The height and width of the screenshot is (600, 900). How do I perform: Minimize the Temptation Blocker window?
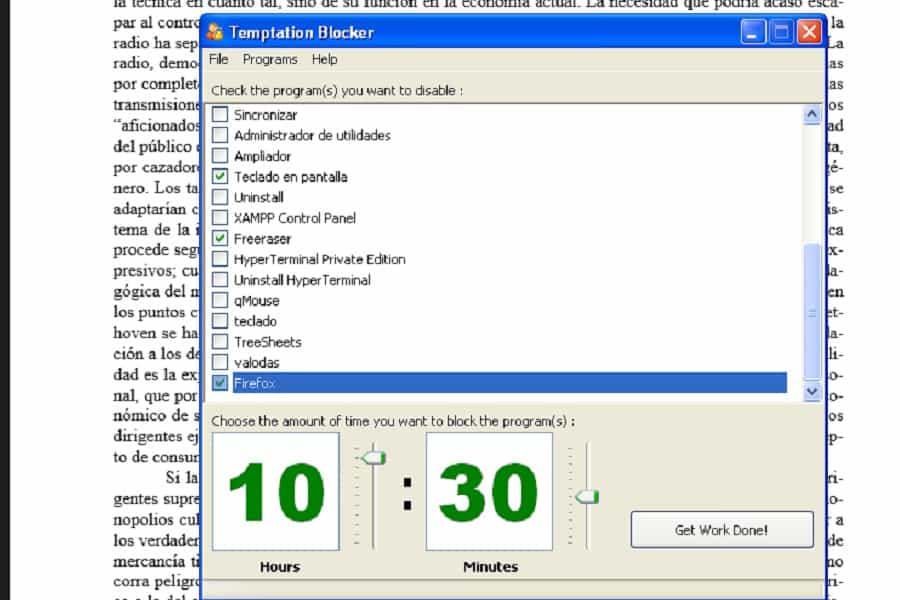753,32
